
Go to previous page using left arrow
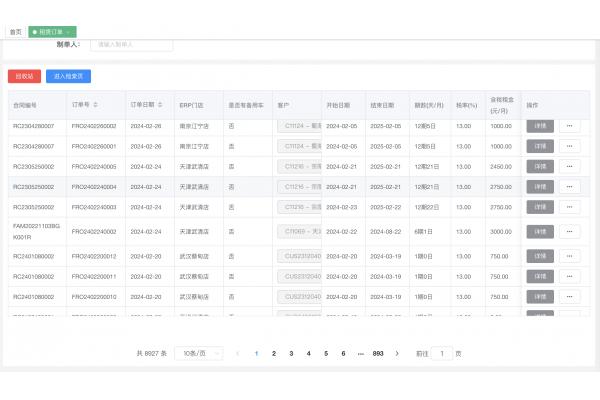click(237, 353)
